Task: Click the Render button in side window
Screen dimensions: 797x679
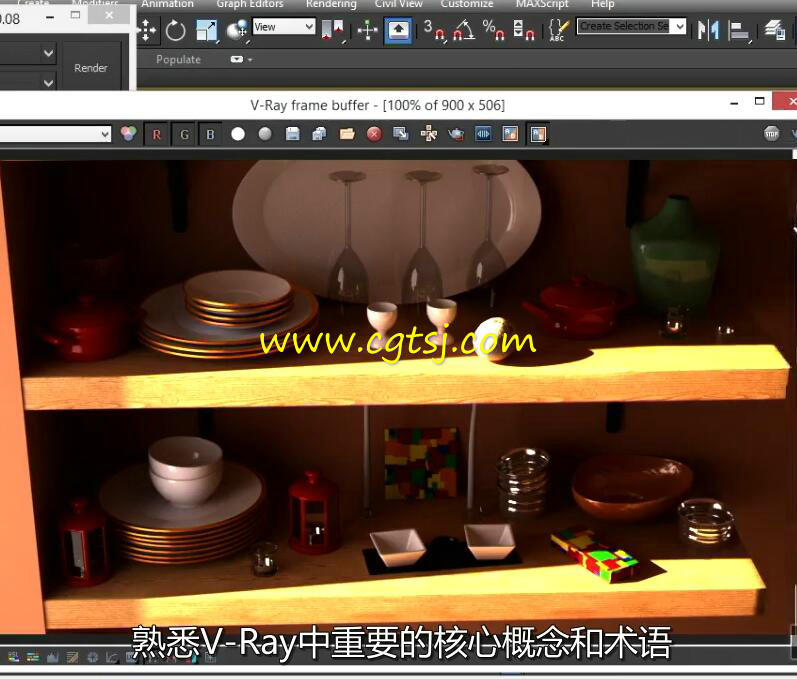Action: [x=90, y=68]
